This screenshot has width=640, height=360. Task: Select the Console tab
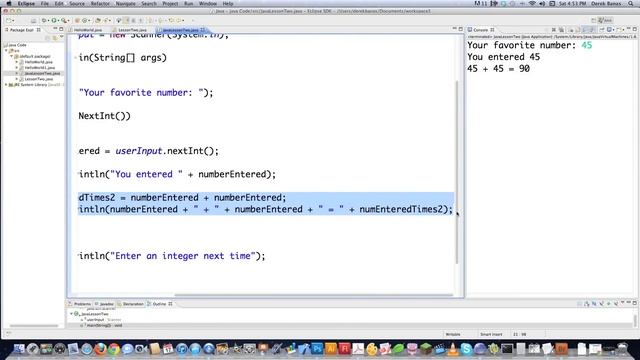(480, 30)
